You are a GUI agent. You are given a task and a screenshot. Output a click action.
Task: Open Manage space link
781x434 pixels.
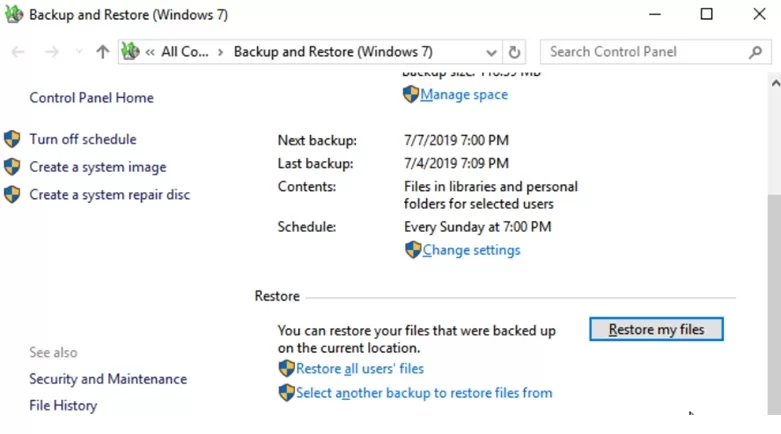pyautogui.click(x=464, y=95)
